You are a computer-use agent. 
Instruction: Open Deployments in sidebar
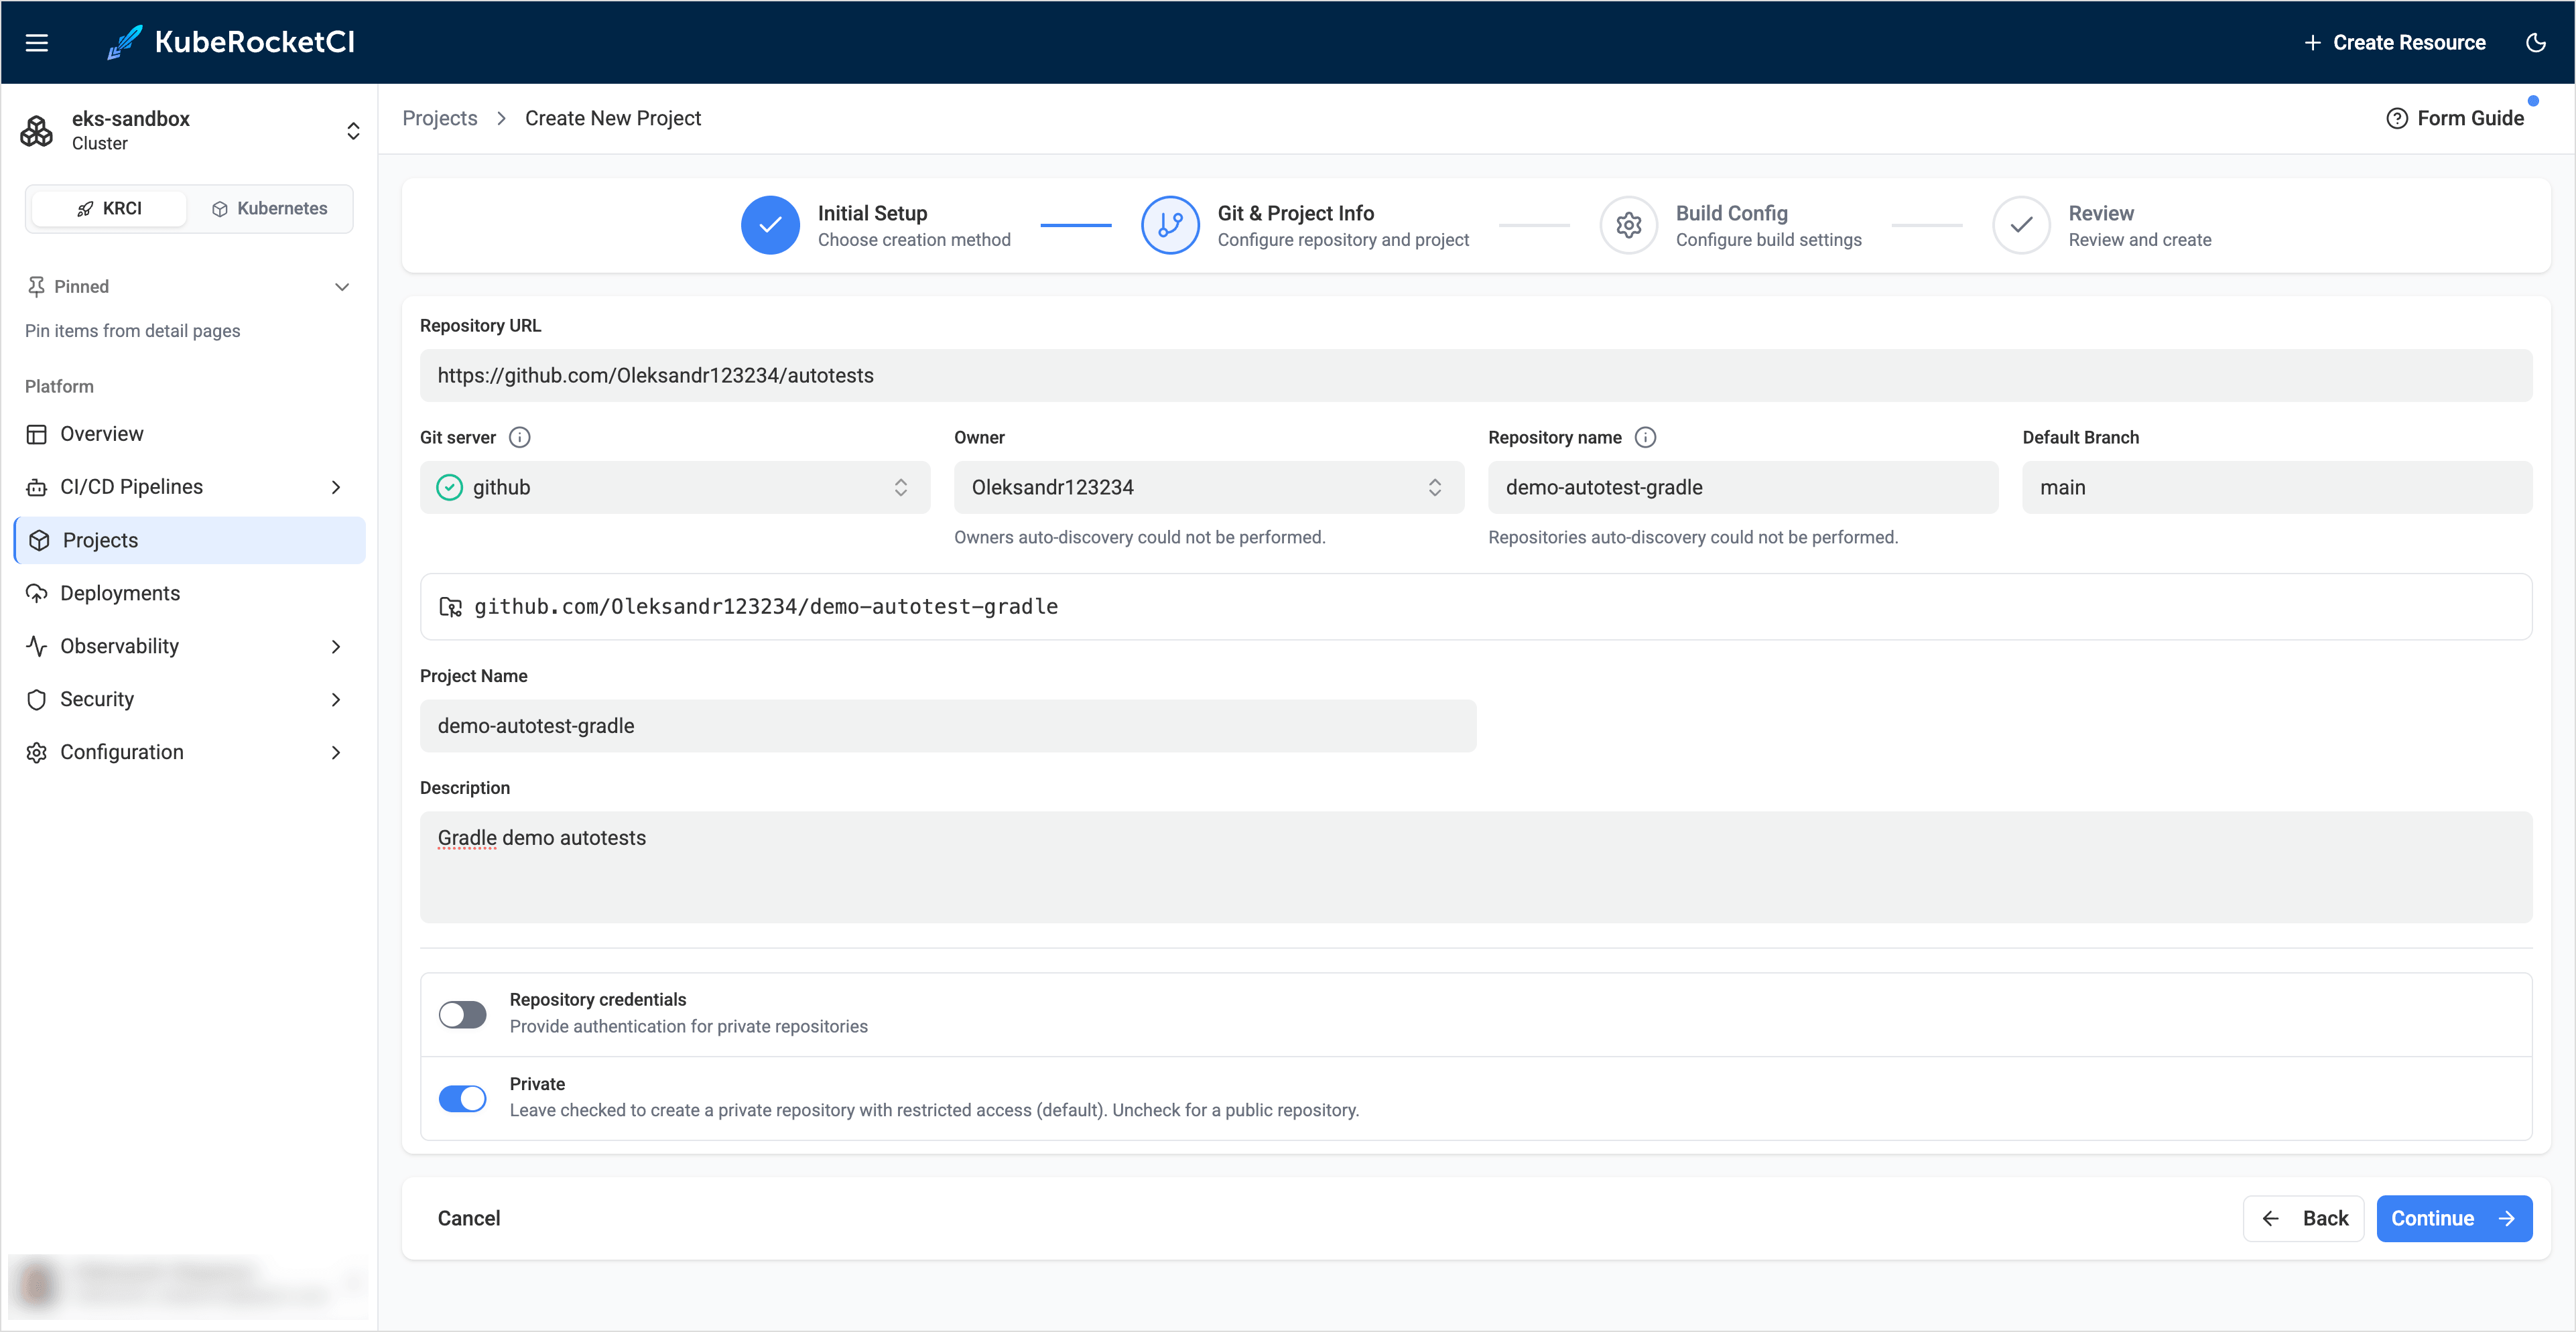point(189,593)
